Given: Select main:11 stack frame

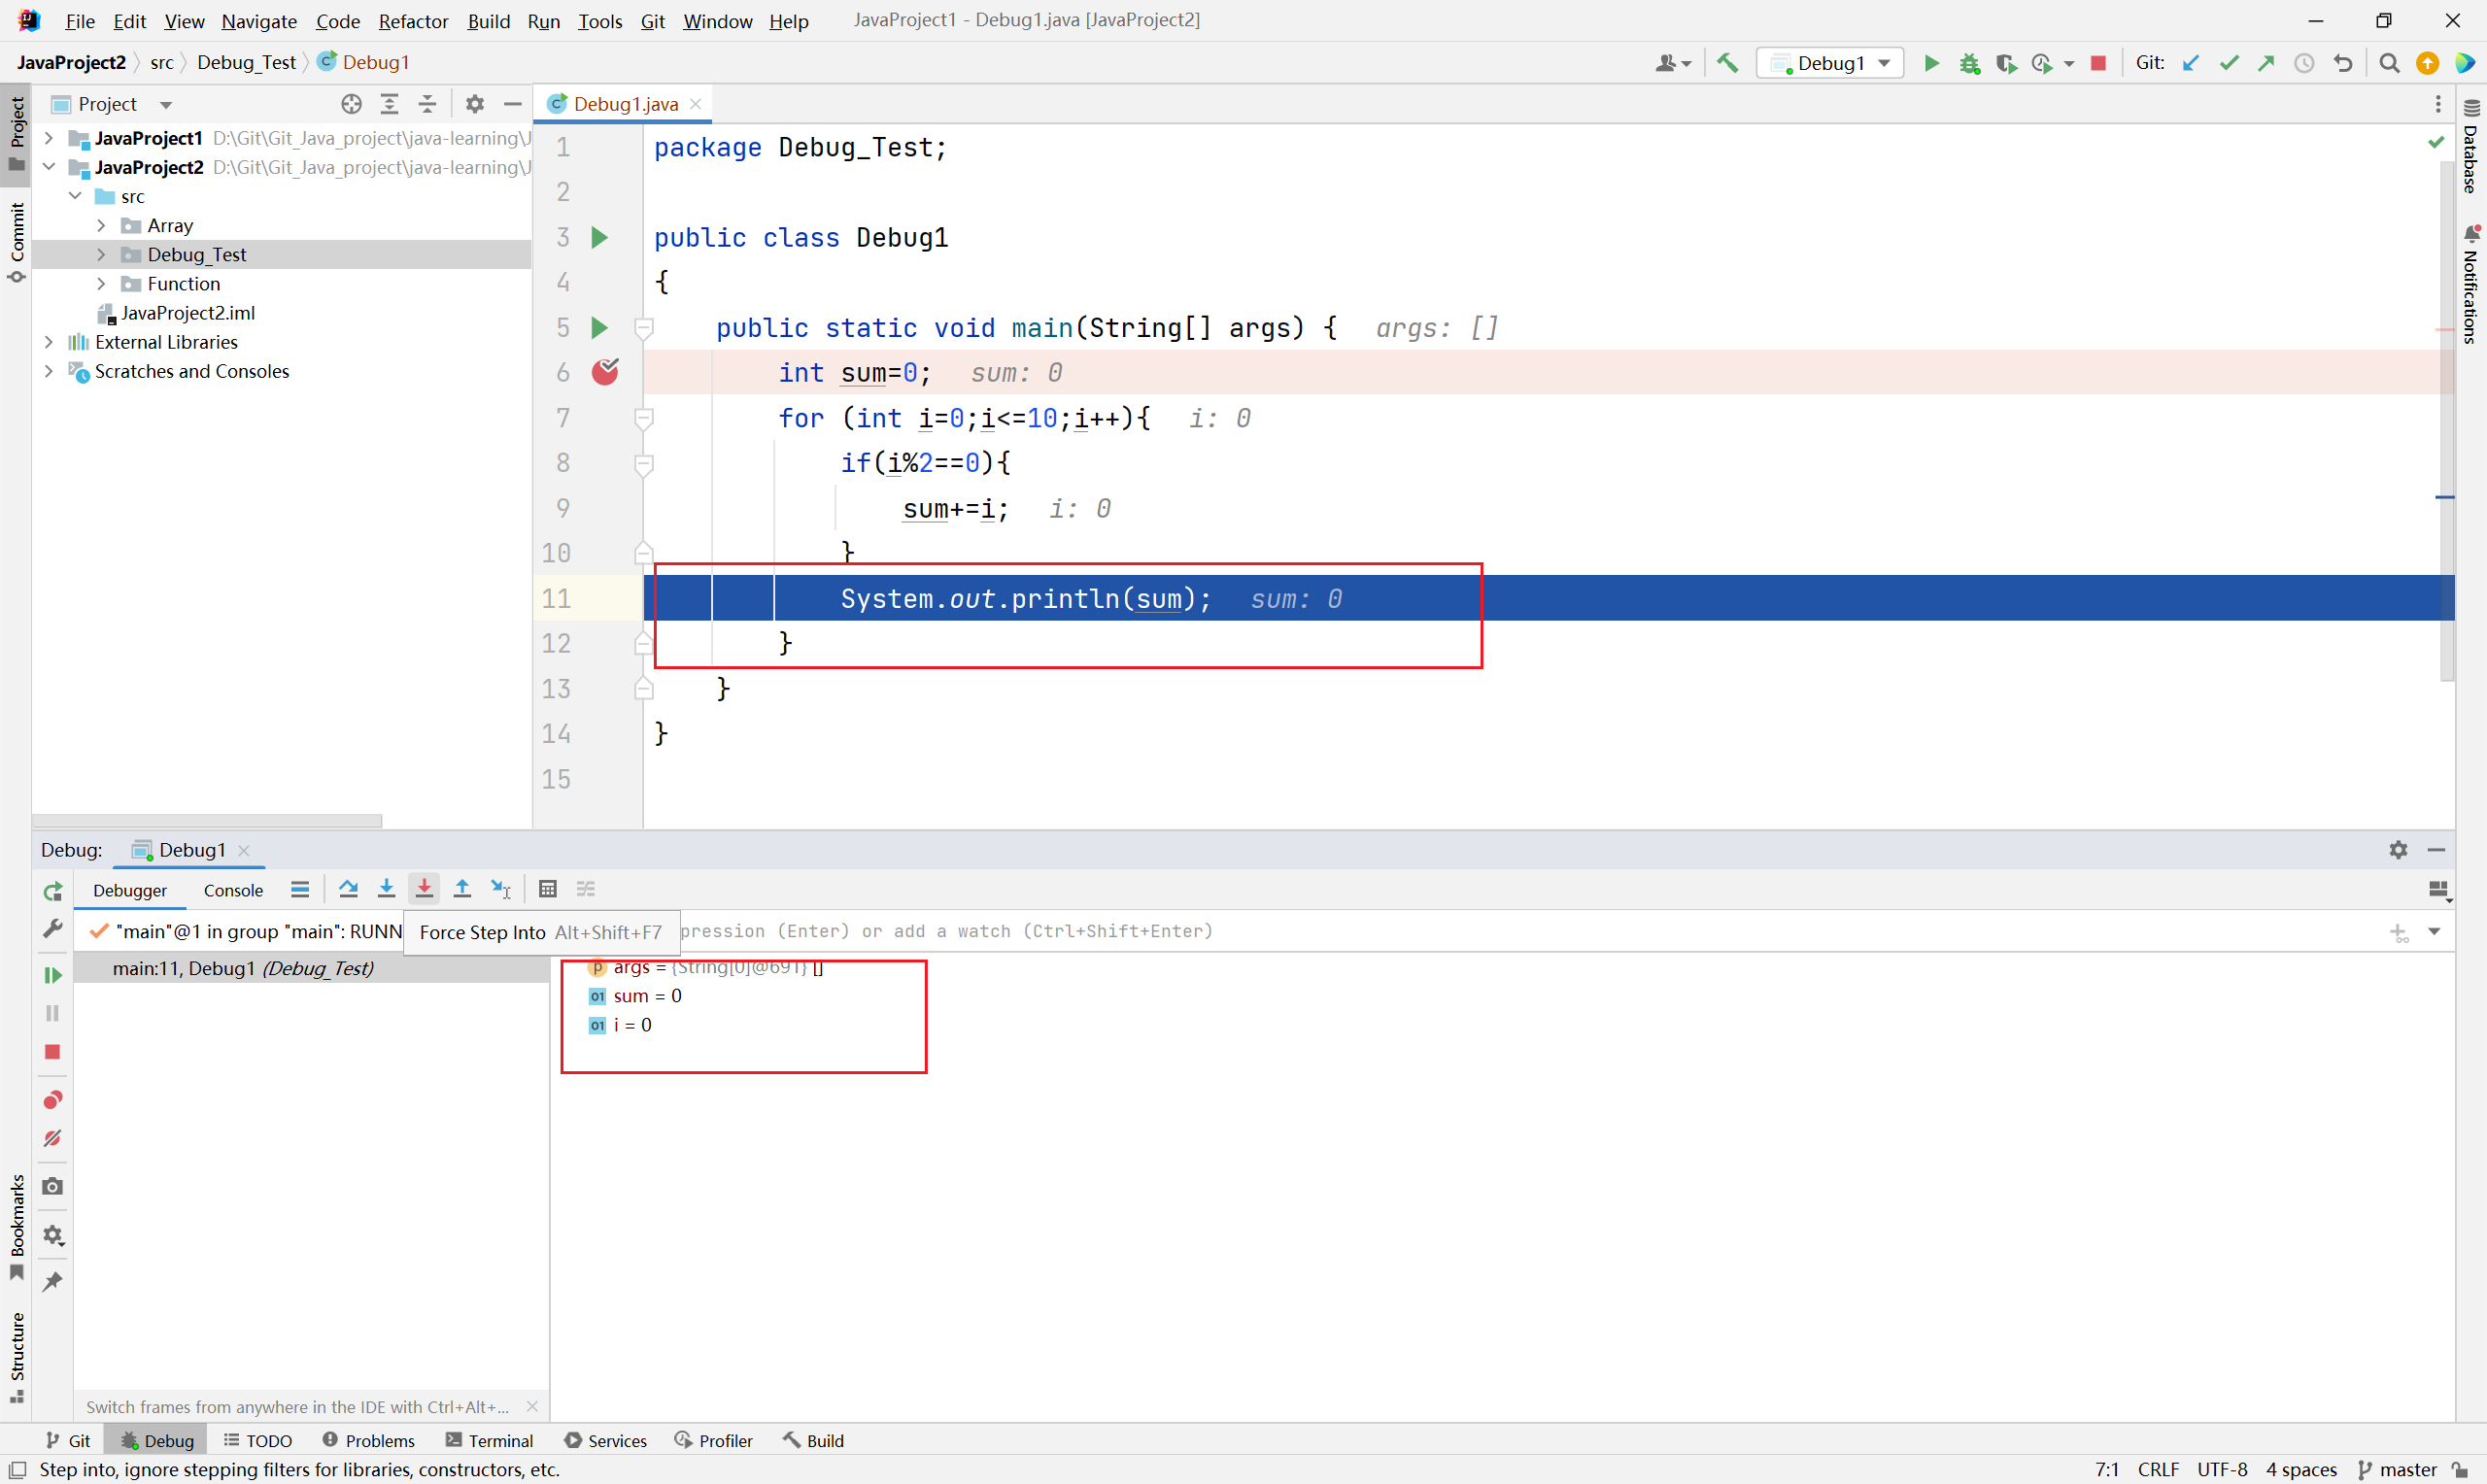Looking at the screenshot, I should click(x=311, y=968).
